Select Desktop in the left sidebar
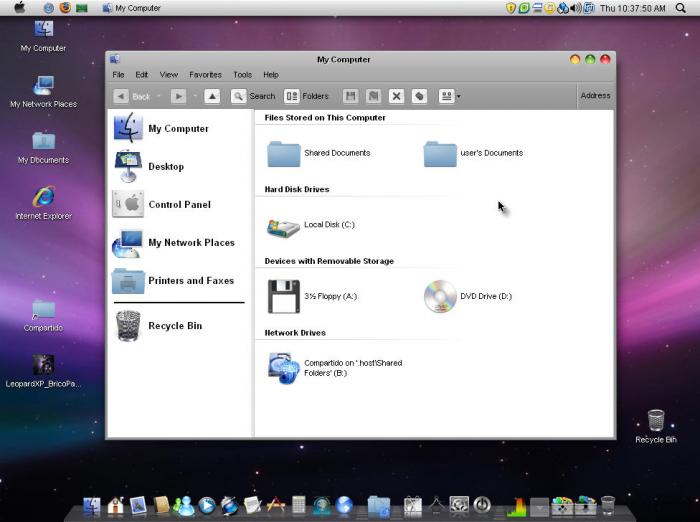This screenshot has width=700, height=522. tap(149, 166)
